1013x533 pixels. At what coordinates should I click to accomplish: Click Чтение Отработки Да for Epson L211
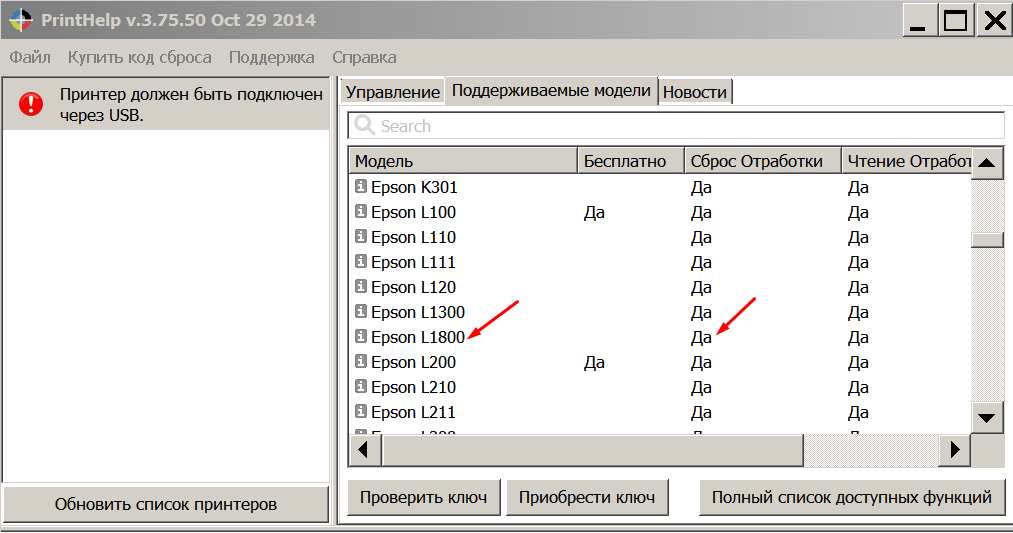(x=858, y=413)
